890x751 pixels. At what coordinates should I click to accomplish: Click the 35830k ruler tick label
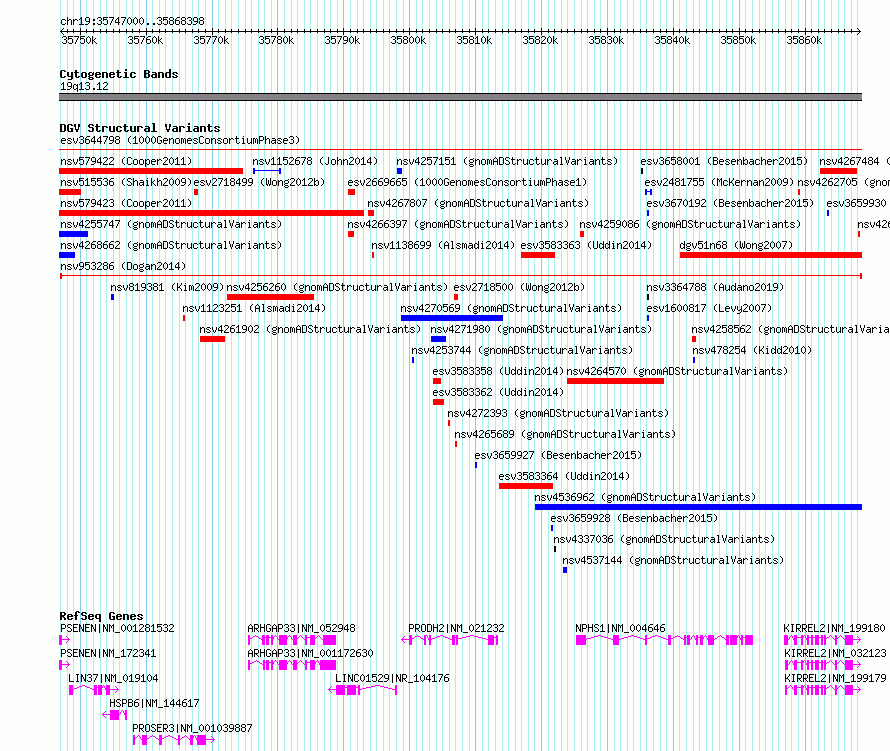pos(606,40)
